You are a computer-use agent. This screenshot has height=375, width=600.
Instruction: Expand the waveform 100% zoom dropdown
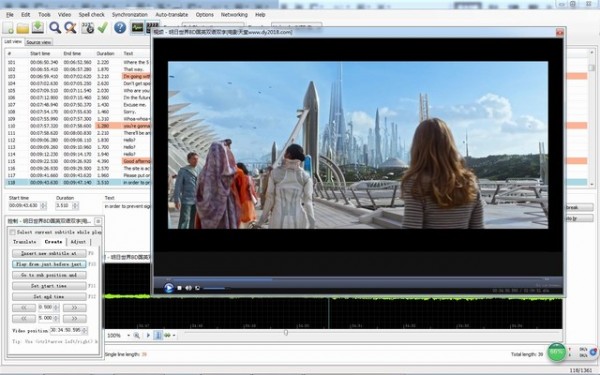coord(128,336)
